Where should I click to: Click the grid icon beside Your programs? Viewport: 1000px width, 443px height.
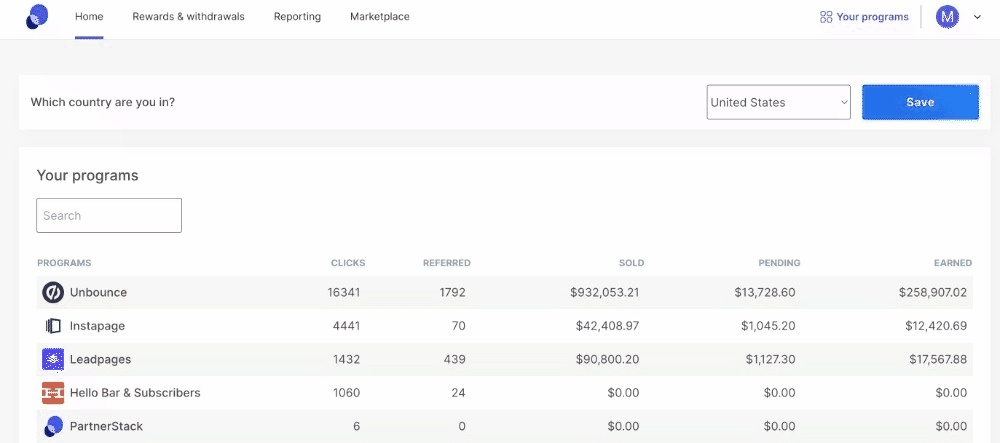tap(826, 17)
